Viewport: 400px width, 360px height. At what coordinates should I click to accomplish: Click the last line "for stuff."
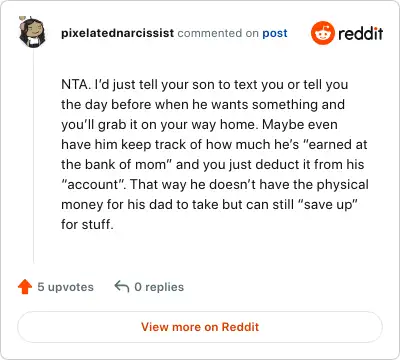tap(87, 224)
